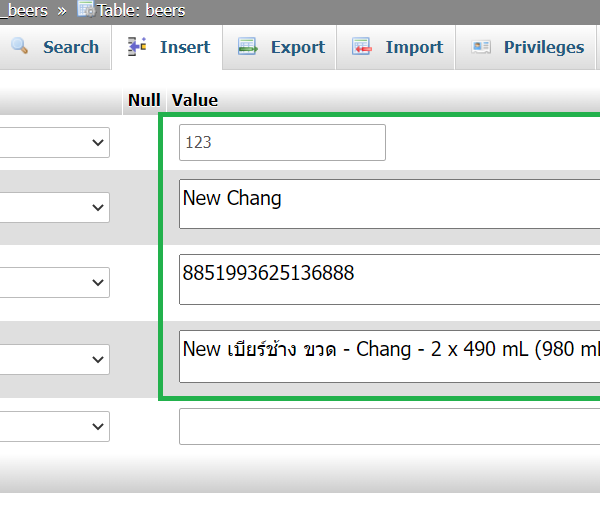This screenshot has width=600, height=517.
Task: Click the magnifier icon on the Search tab
Action: coord(20,47)
